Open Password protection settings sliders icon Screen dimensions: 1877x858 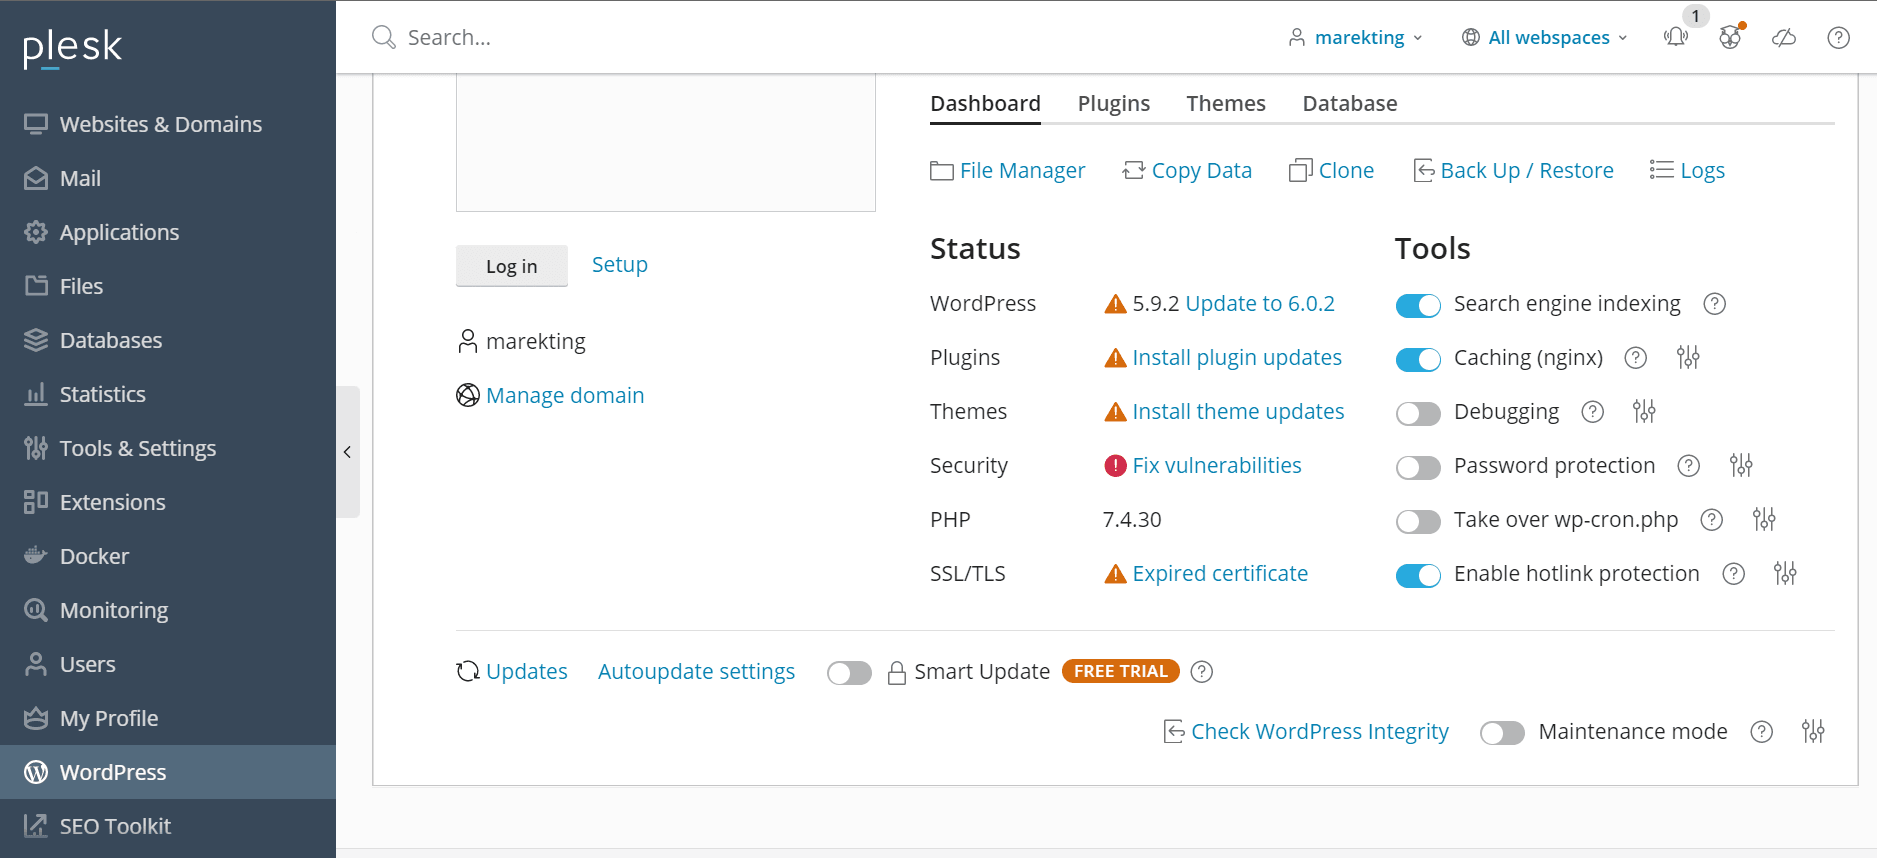(x=1741, y=466)
